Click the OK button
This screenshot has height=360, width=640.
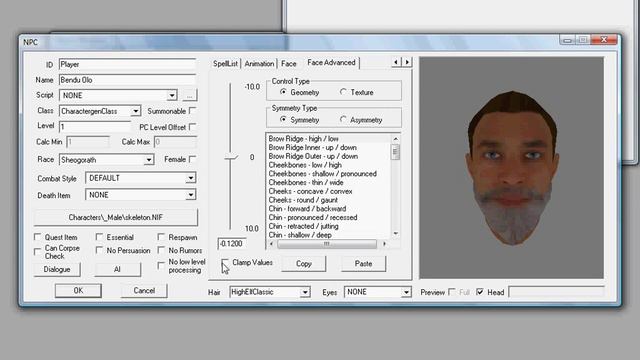(78, 291)
